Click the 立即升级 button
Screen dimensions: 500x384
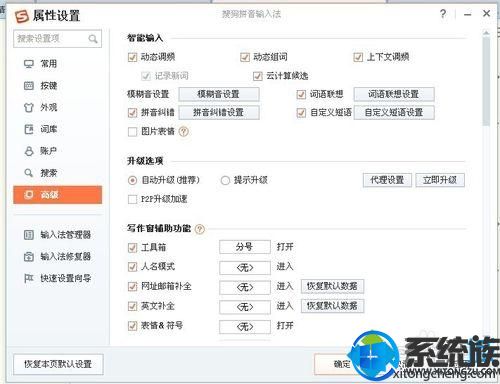440,180
